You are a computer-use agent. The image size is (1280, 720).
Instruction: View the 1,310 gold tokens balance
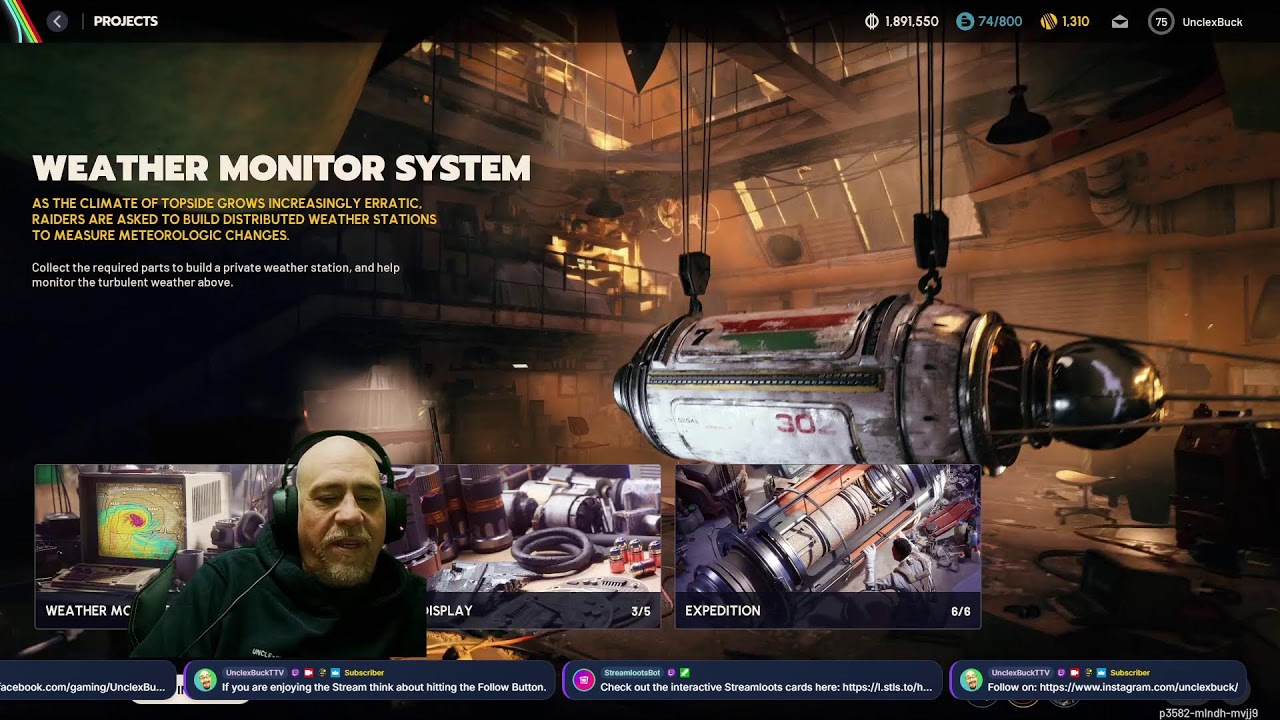coord(1065,21)
